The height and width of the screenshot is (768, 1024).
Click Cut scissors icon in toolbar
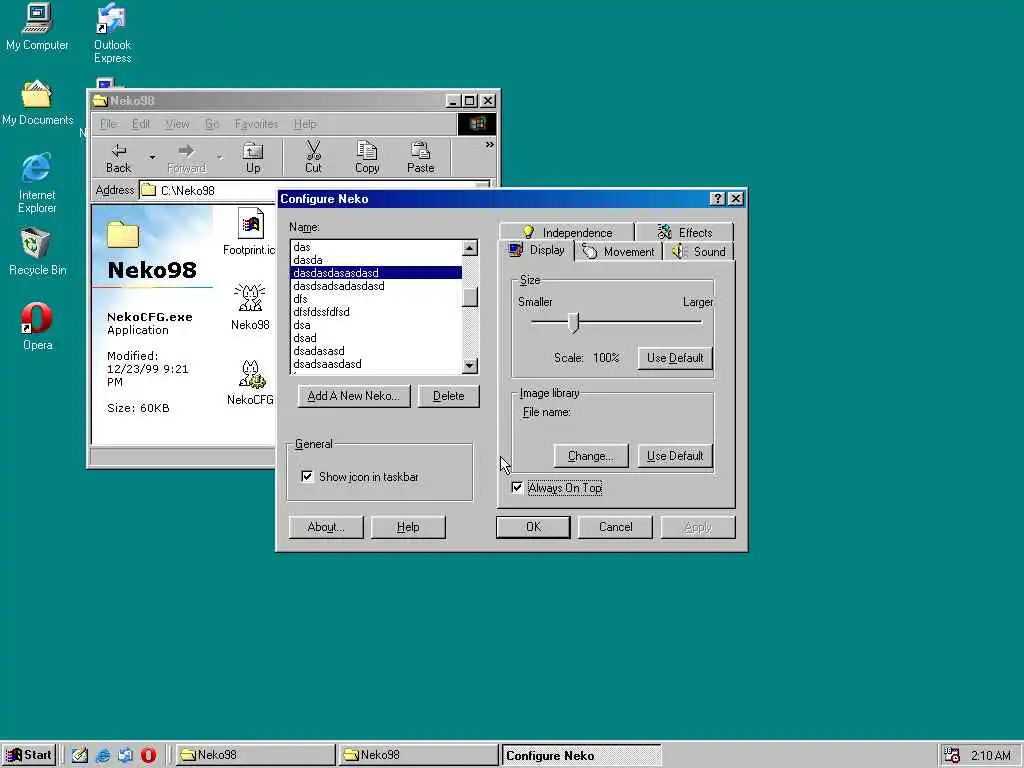[313, 158]
